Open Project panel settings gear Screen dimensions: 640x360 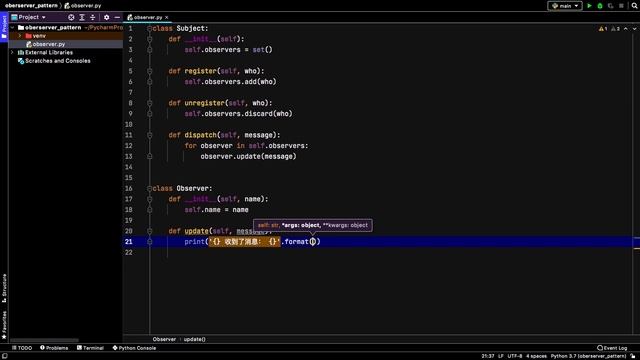click(107, 17)
